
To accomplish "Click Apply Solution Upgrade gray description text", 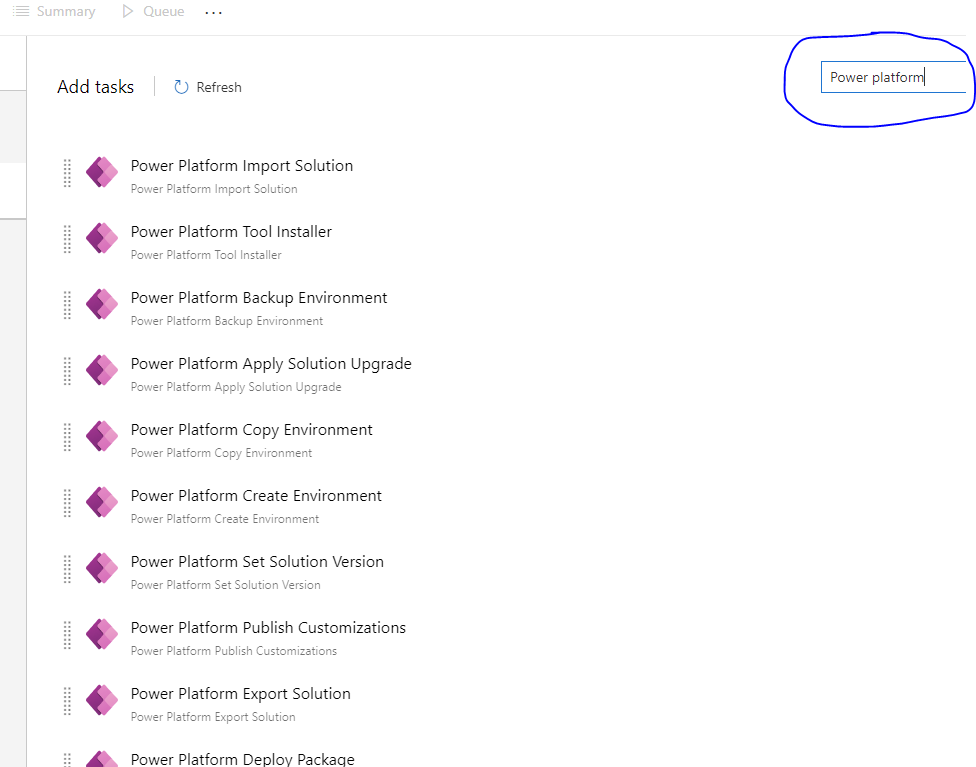I will point(236,387).
